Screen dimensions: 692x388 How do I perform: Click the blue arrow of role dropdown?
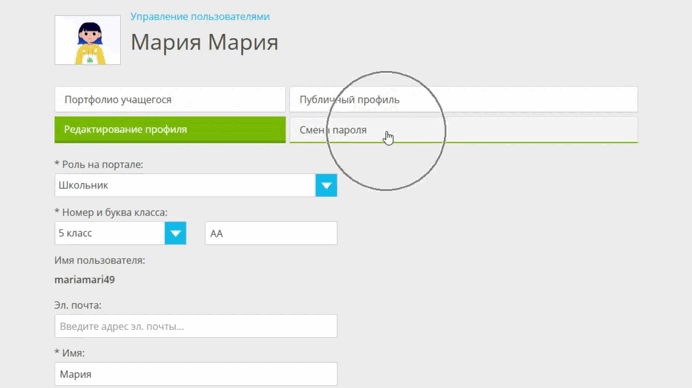click(x=326, y=185)
